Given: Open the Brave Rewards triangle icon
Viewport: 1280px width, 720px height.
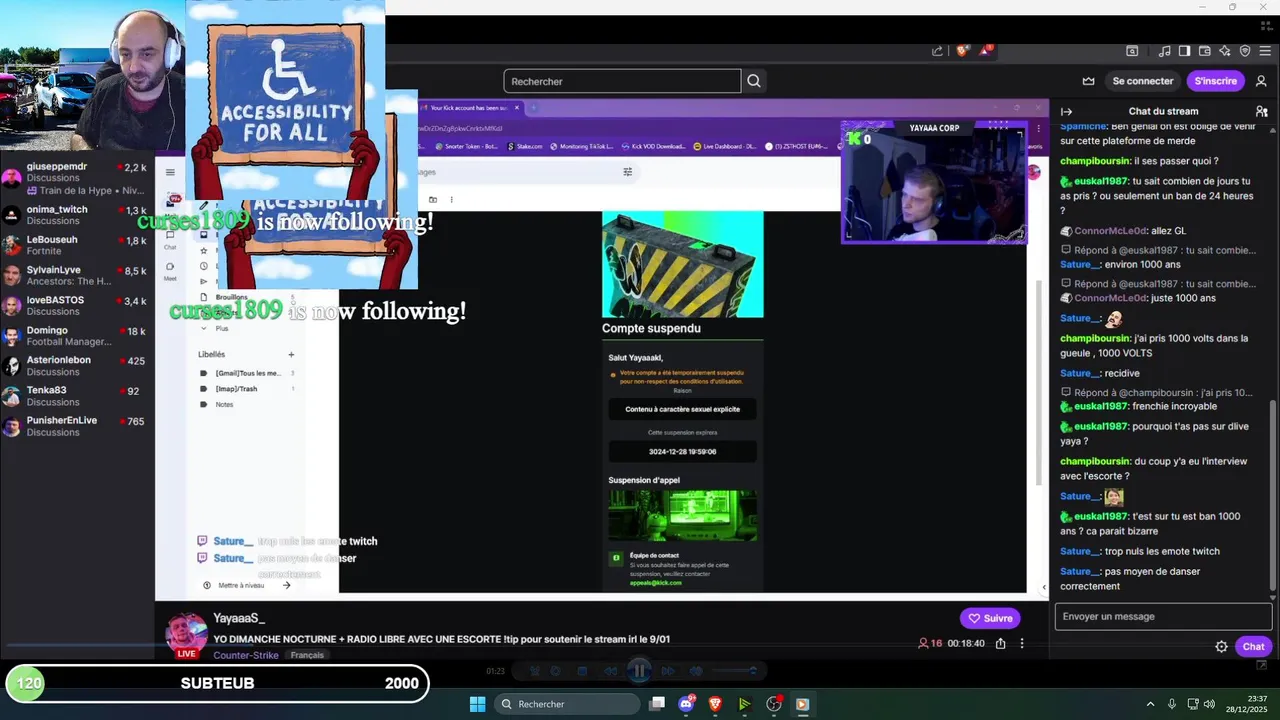Looking at the screenshot, I should click(986, 51).
